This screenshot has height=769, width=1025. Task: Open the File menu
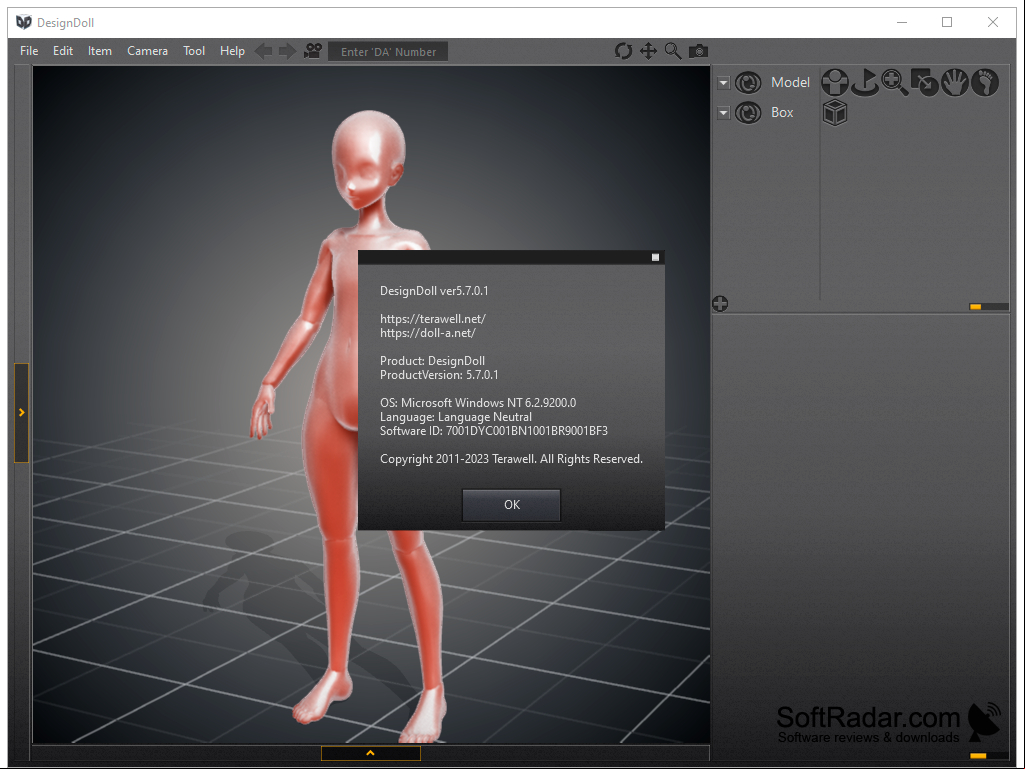click(29, 51)
